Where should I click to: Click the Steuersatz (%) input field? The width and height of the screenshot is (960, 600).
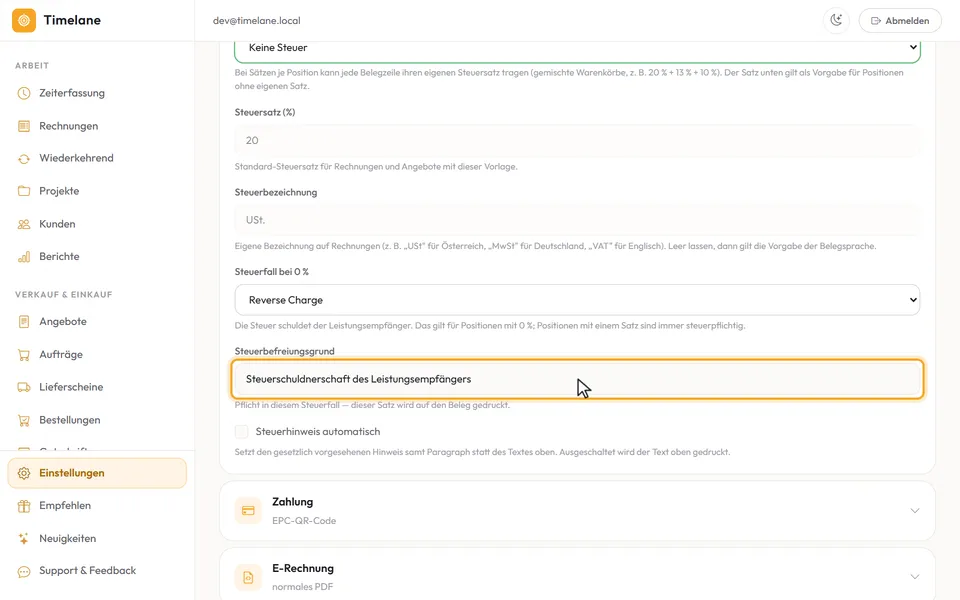pyautogui.click(x=577, y=140)
